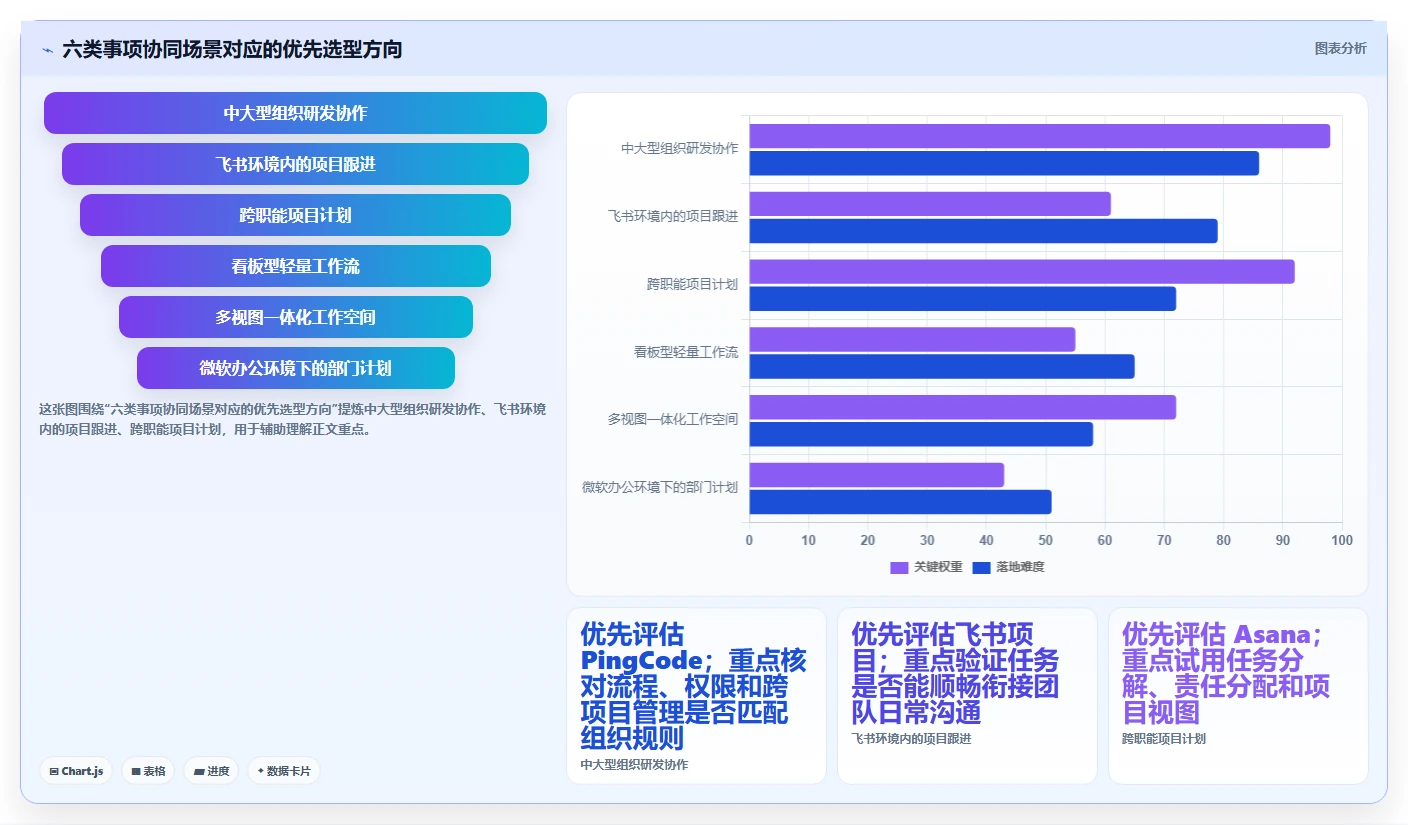1408x825 pixels.
Task: Click blue bar for 看板型轻量工作流
Action: (x=942, y=366)
